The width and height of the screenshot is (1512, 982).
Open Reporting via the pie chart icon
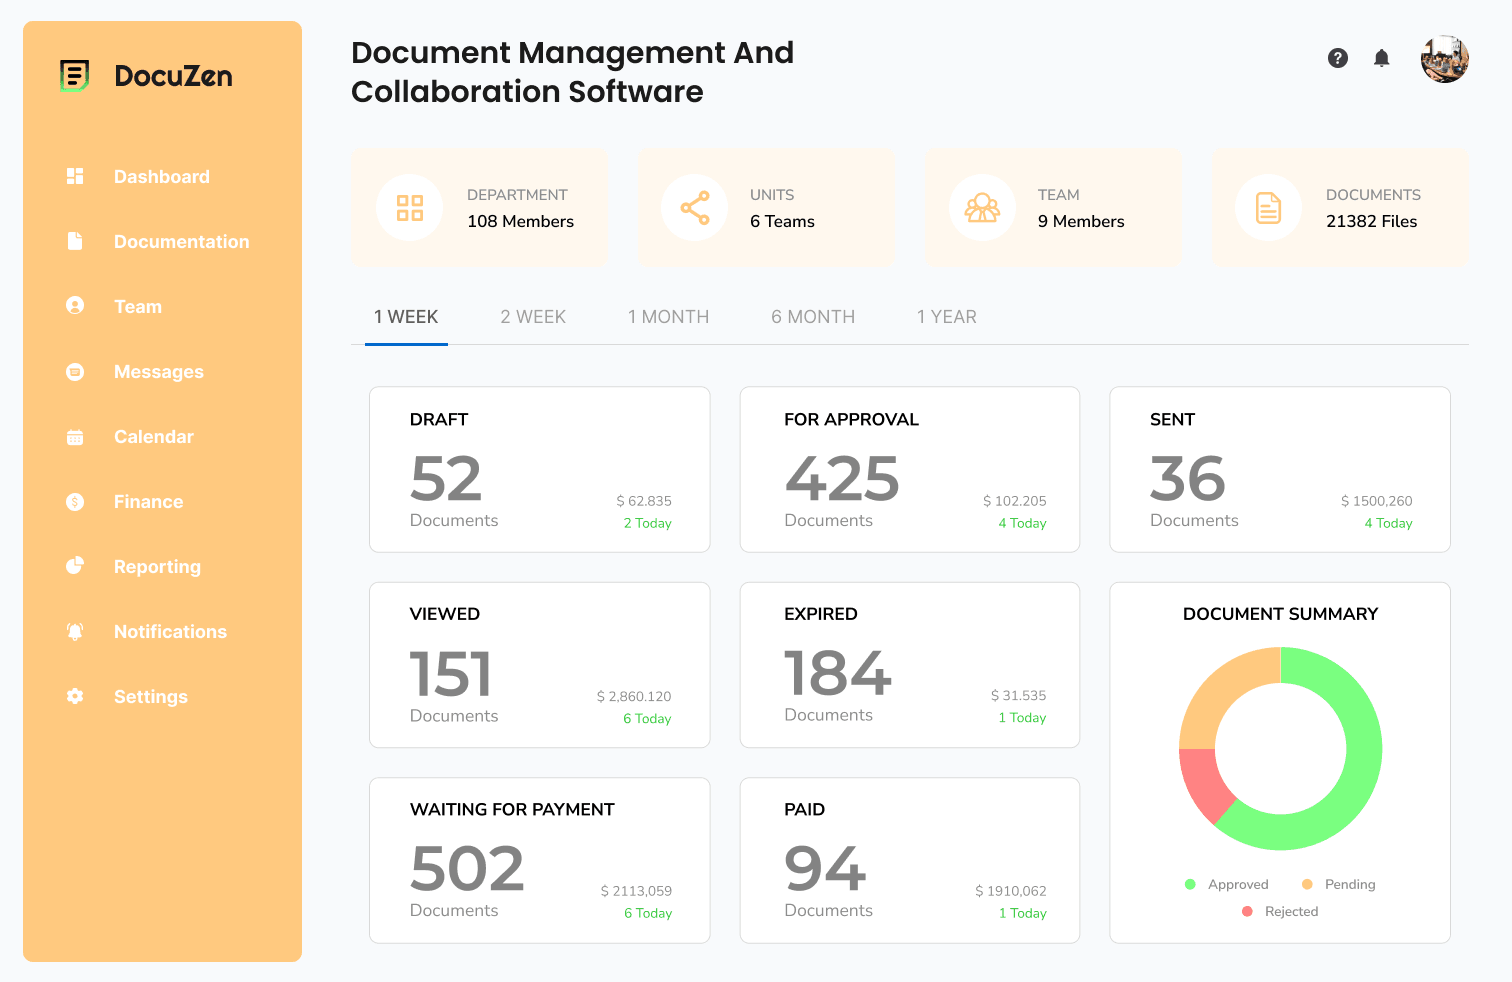point(75,566)
